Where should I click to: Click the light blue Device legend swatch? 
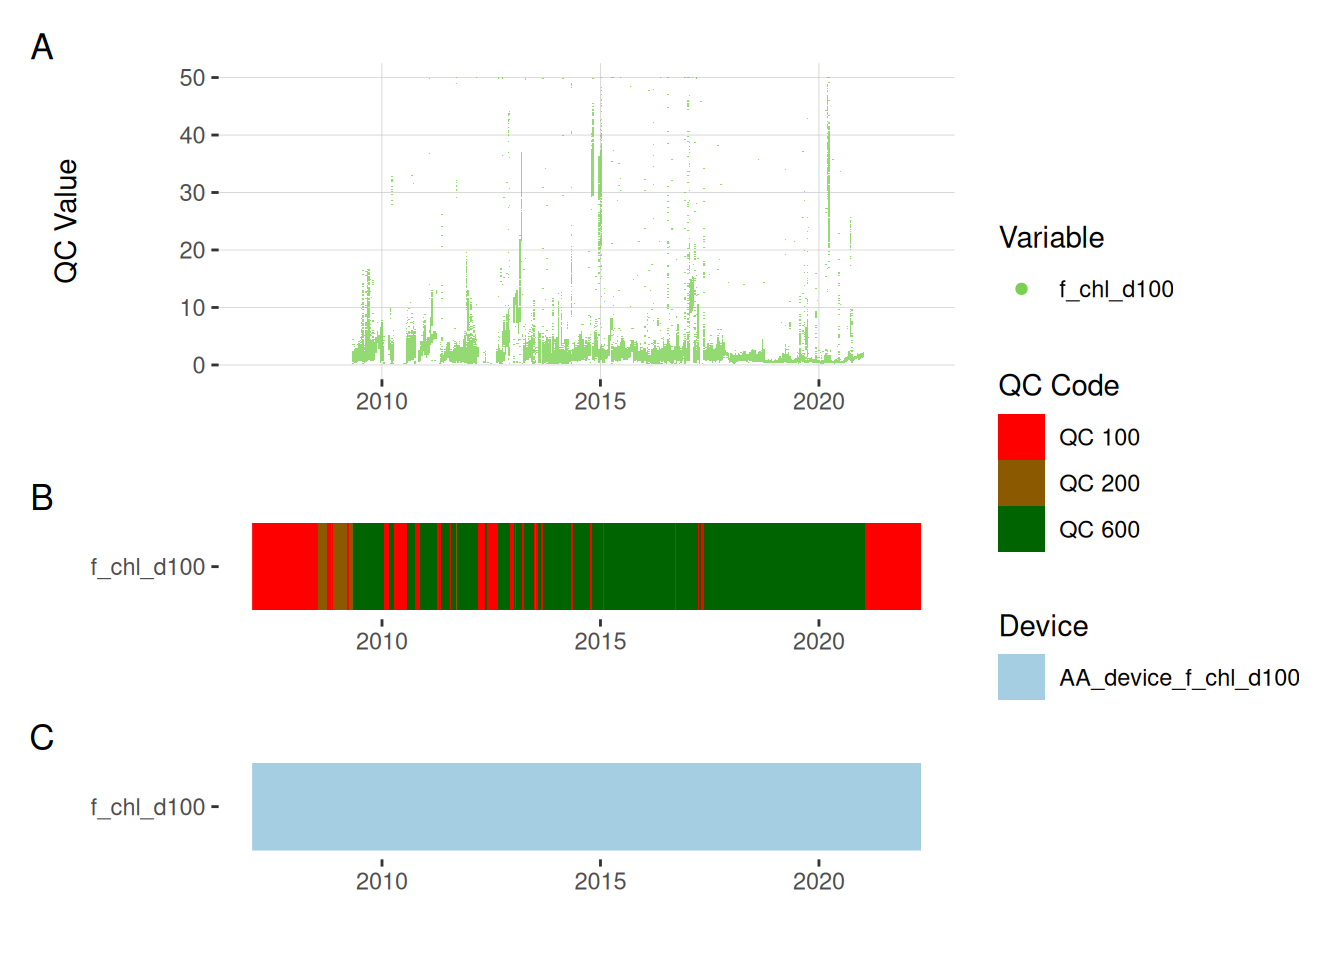1021,677
